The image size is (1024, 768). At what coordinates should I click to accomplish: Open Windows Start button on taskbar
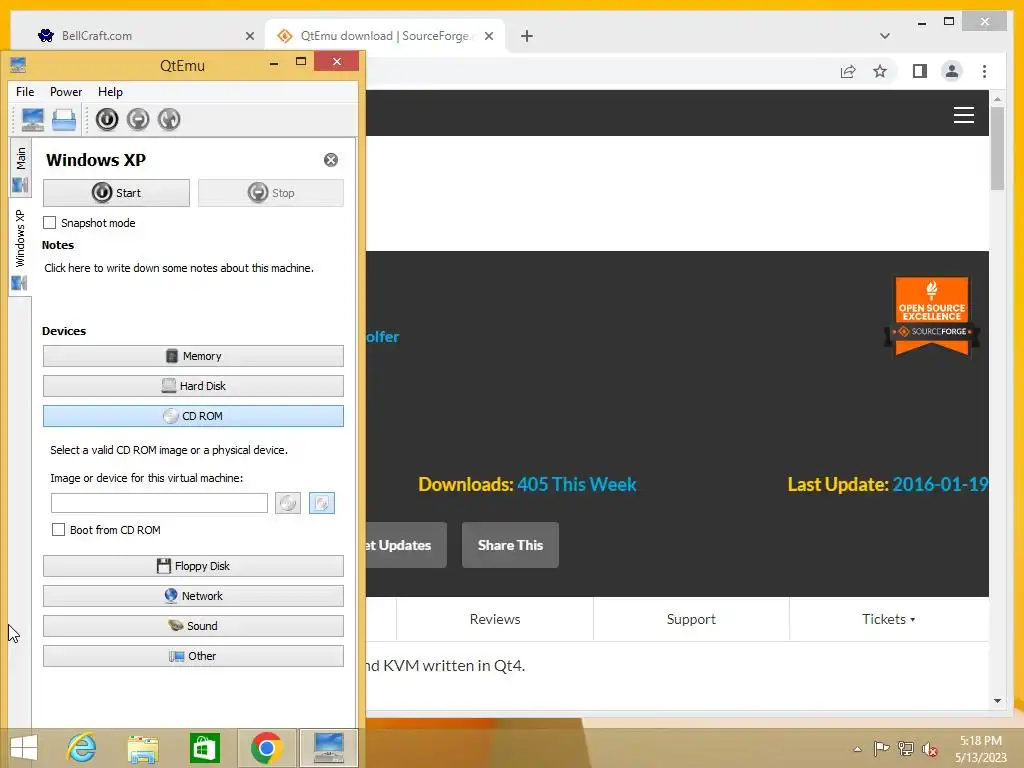point(24,748)
